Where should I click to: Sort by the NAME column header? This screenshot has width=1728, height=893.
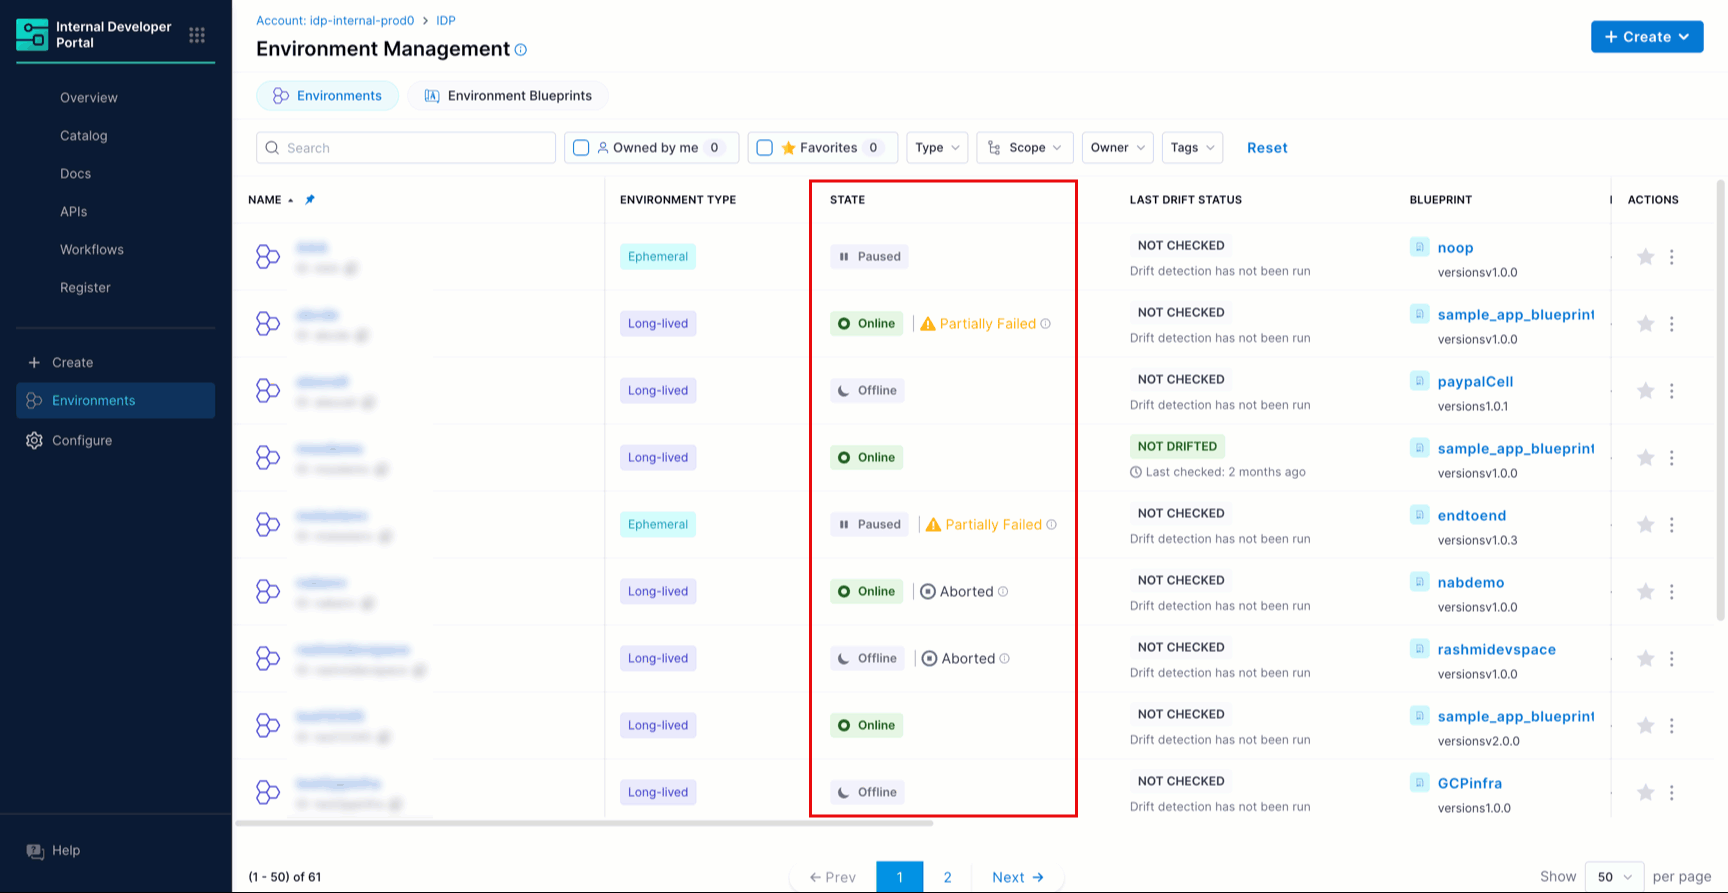coord(265,200)
